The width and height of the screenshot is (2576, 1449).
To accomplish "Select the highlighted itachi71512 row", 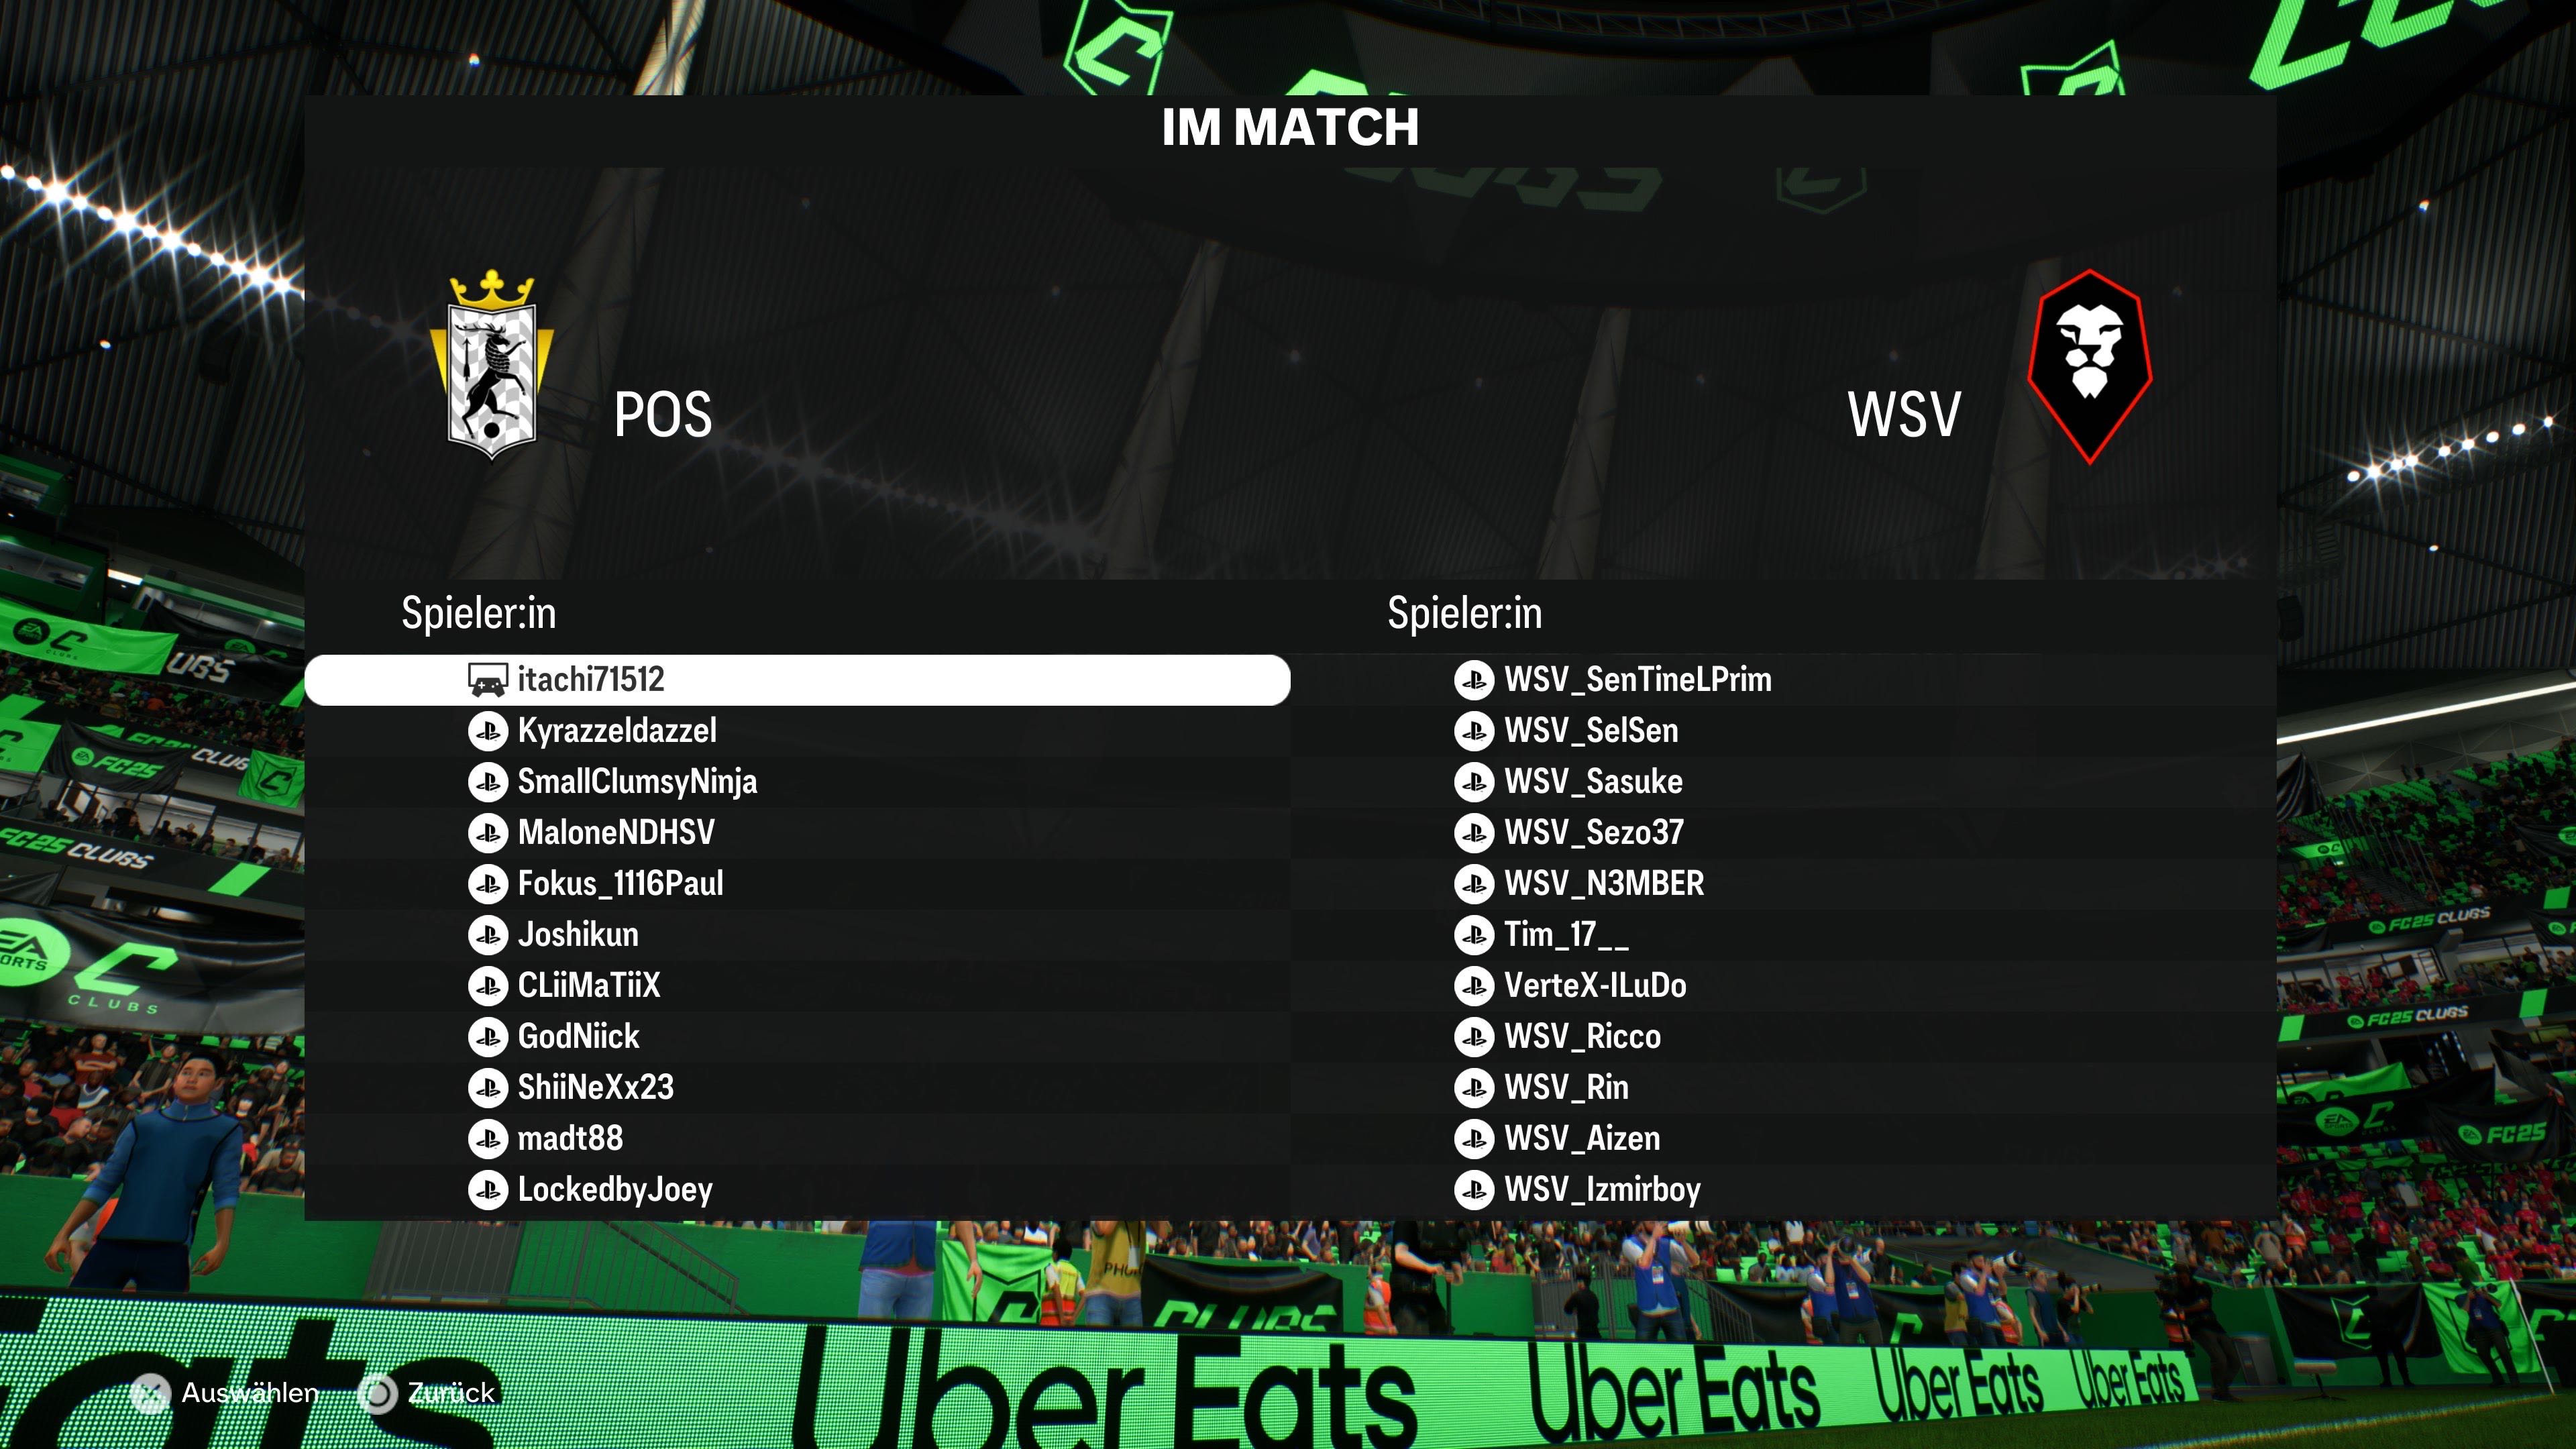I will click(x=797, y=680).
